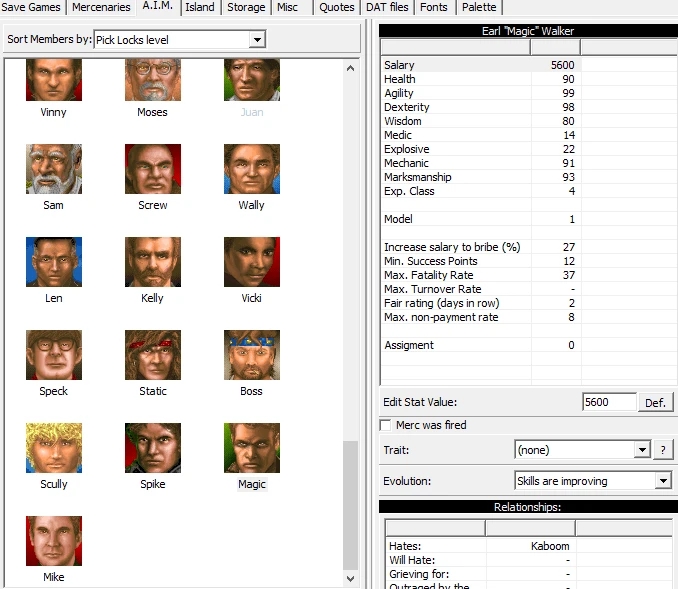The height and width of the screenshot is (589, 678).
Task: Choose Screw's portrait in the member list
Action: (153, 169)
